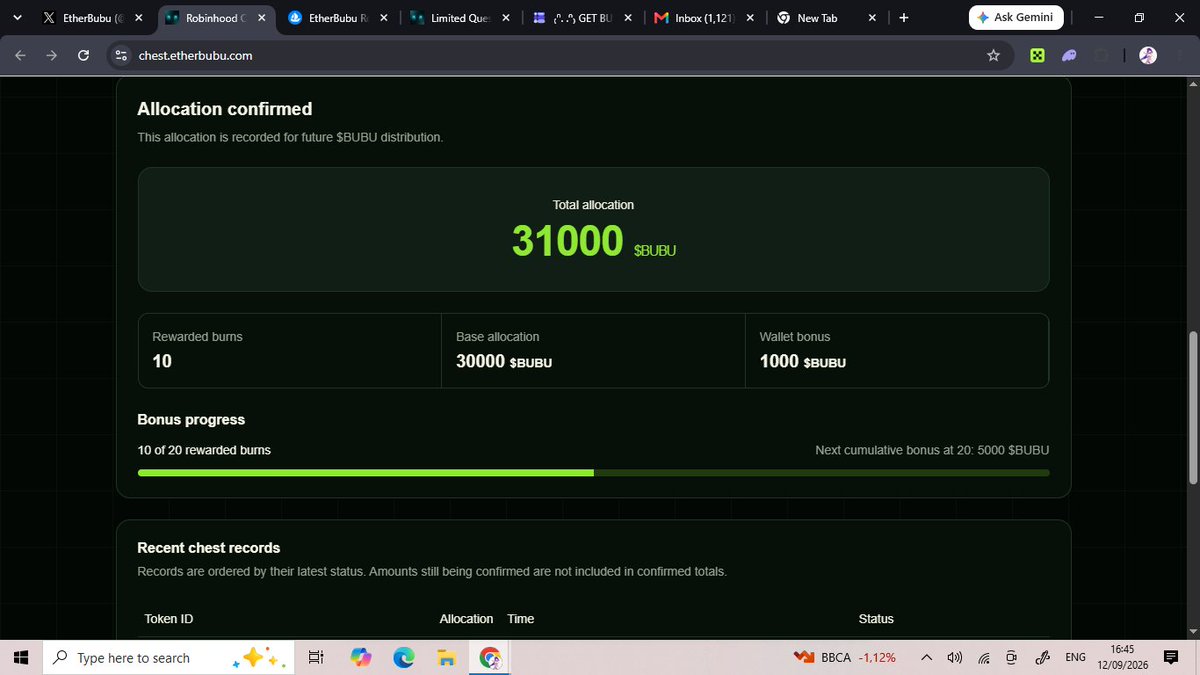
Task: Bookmark this page with the star
Action: 993,56
